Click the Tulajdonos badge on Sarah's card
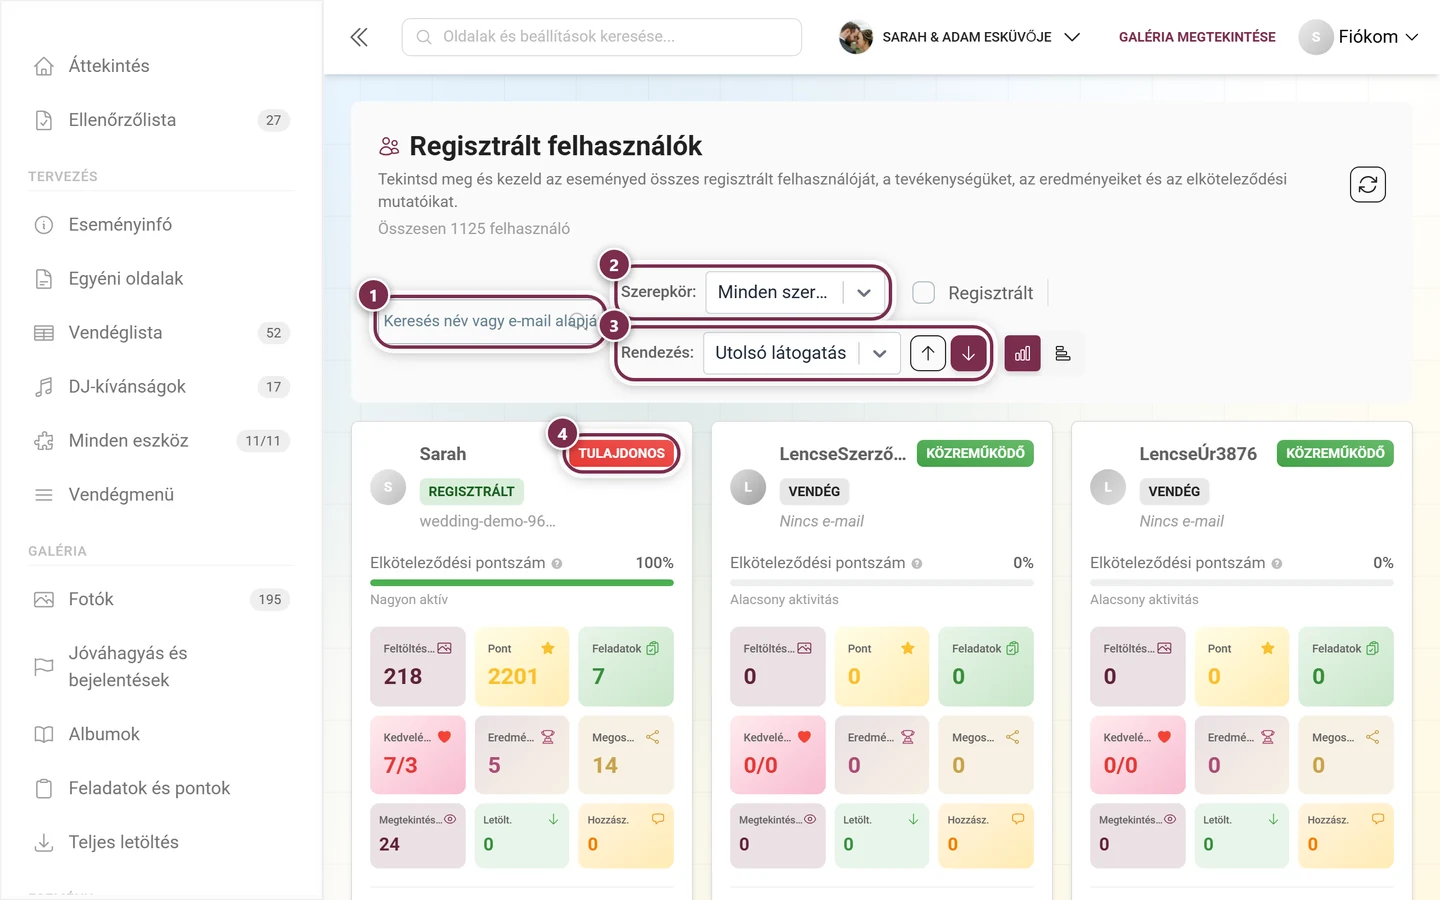Screen dimensions: 1440x900 coord(621,453)
